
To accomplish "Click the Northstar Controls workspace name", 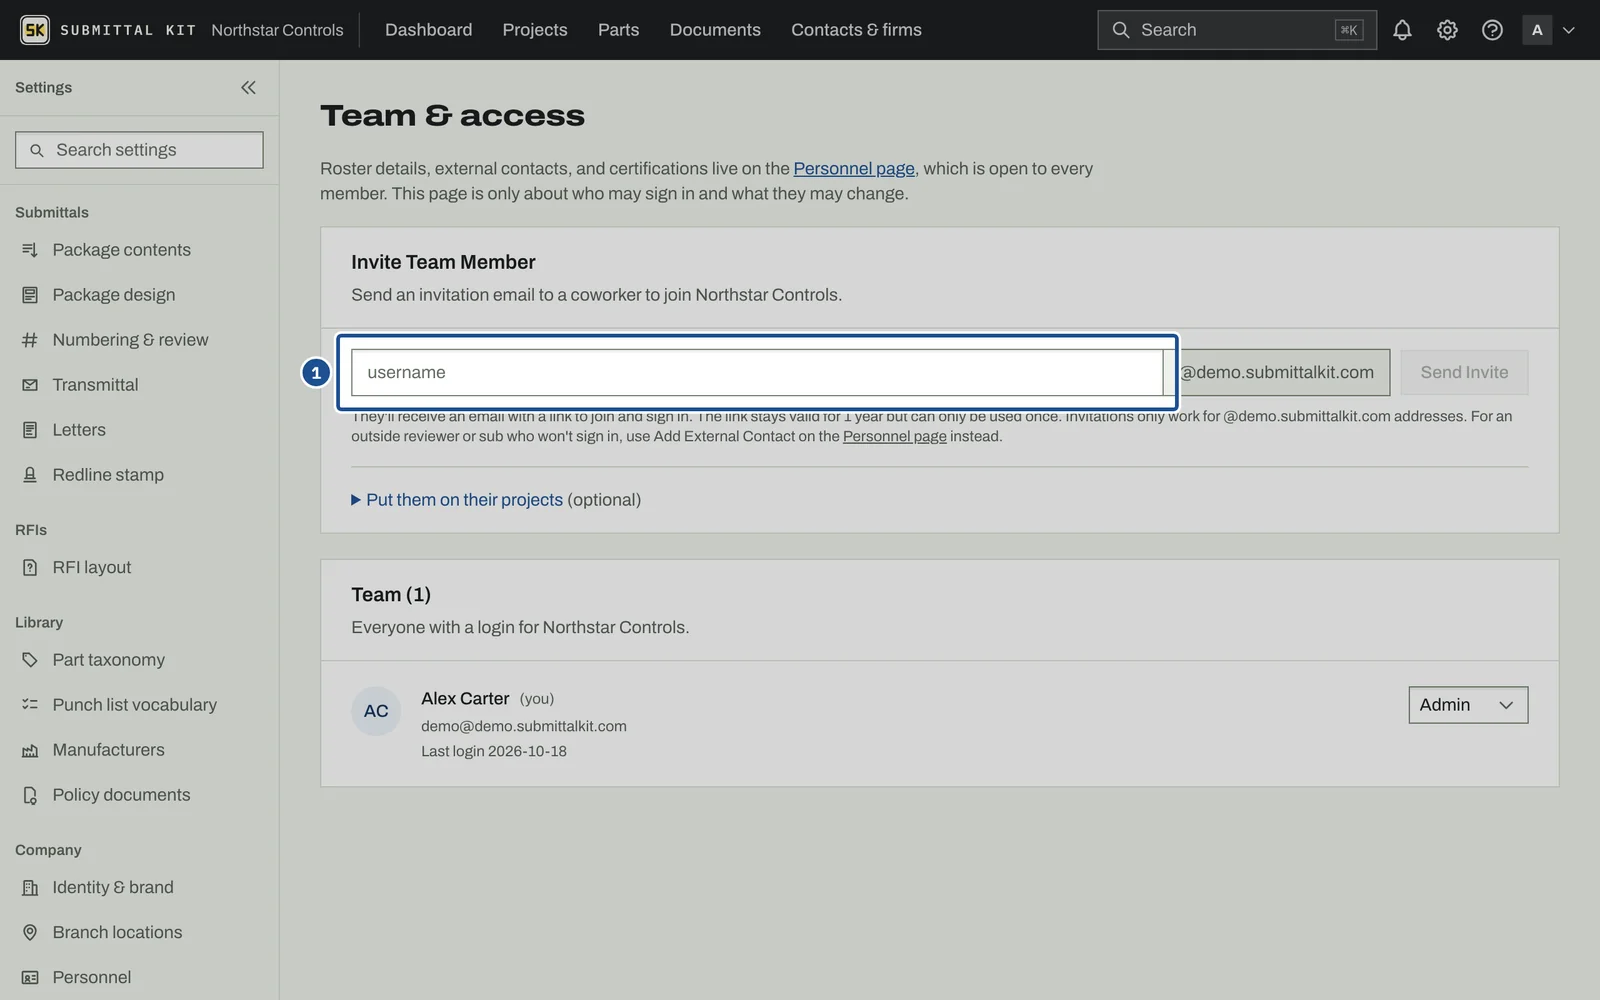I will tap(277, 30).
